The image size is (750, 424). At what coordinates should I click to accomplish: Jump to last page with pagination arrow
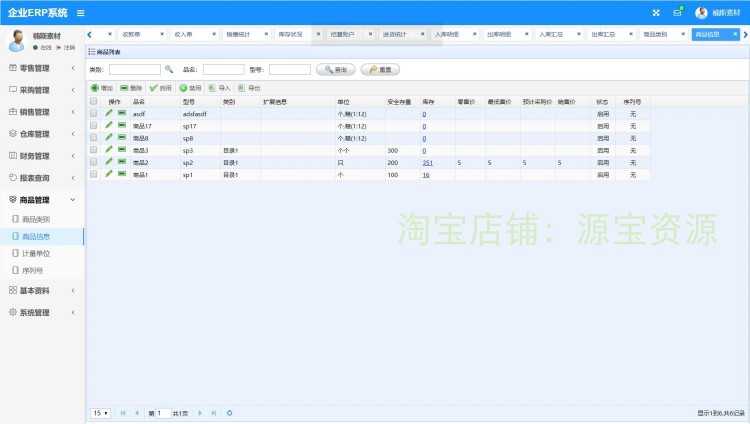tap(214, 413)
